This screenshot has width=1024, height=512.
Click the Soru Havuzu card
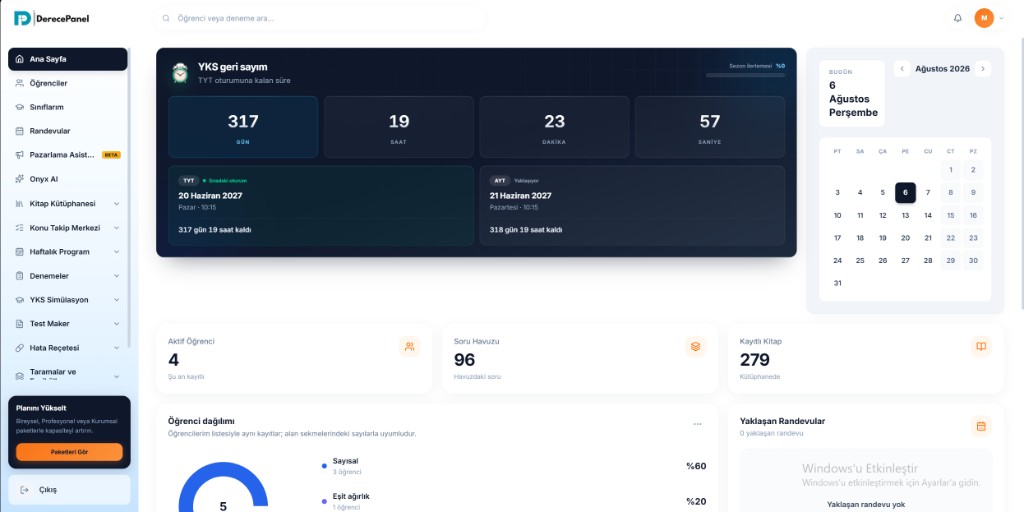pos(580,359)
